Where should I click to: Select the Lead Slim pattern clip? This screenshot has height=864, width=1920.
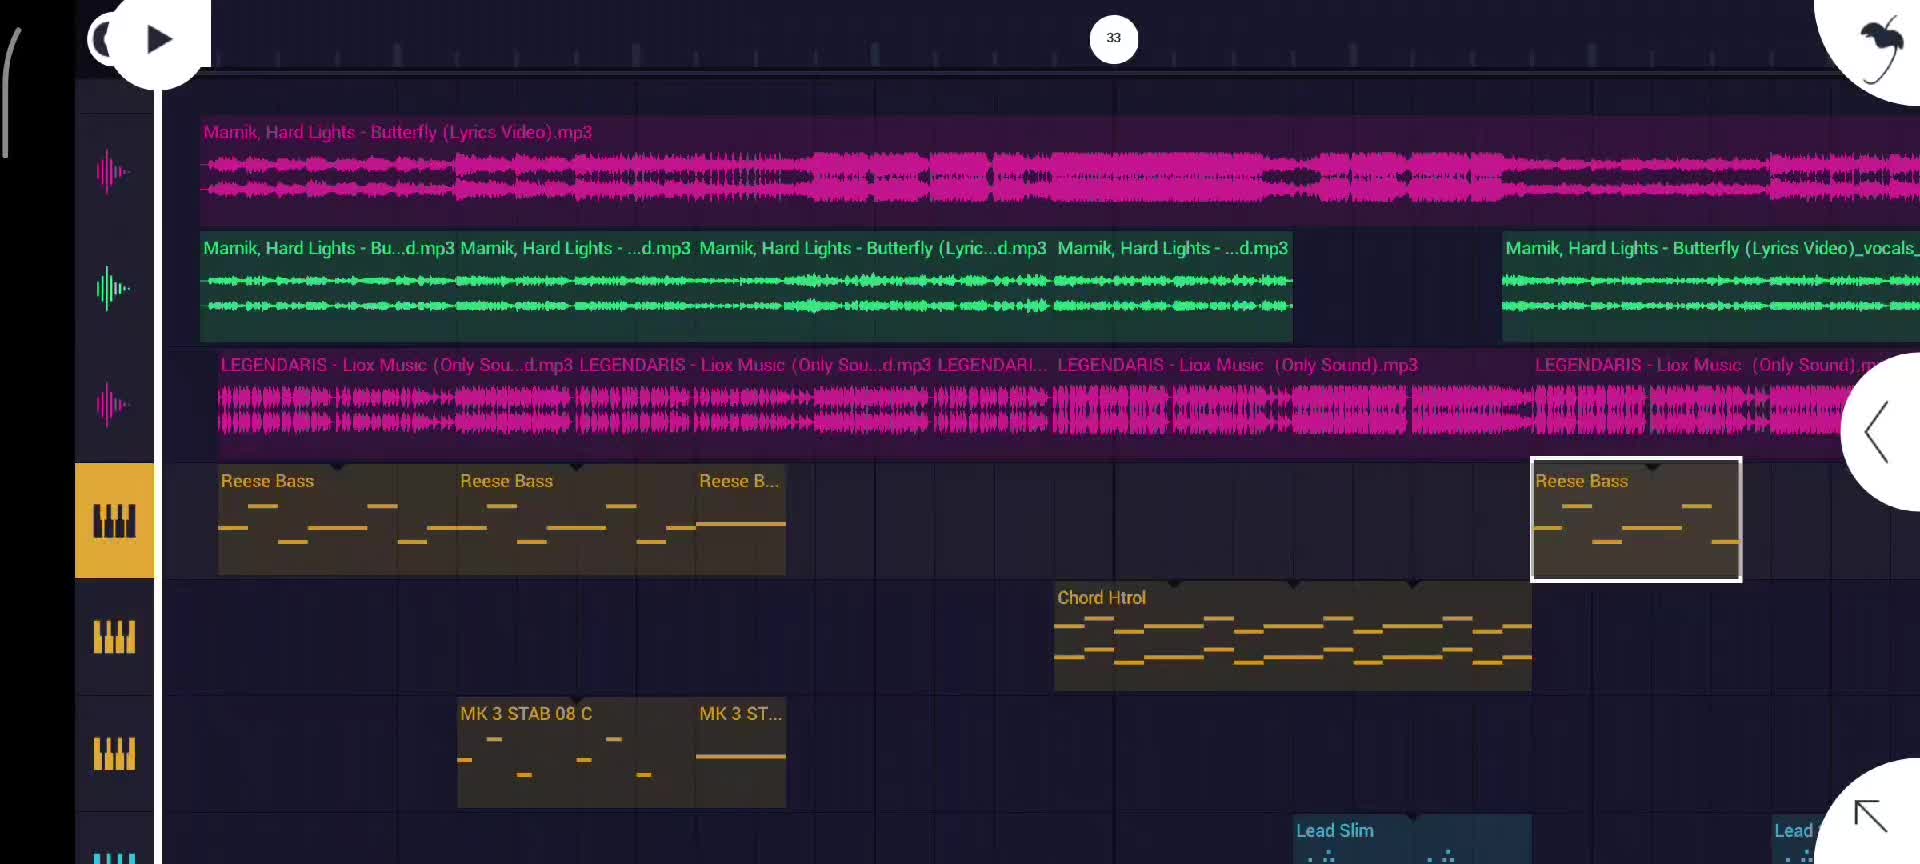pos(1413,839)
